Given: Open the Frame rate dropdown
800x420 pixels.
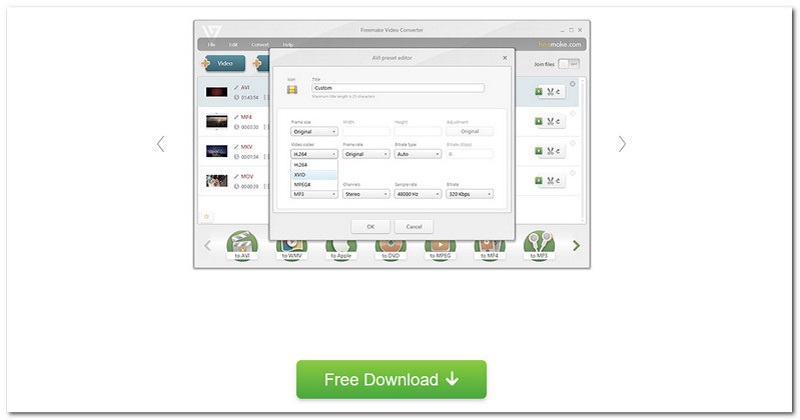Looking at the screenshot, I should click(366, 154).
